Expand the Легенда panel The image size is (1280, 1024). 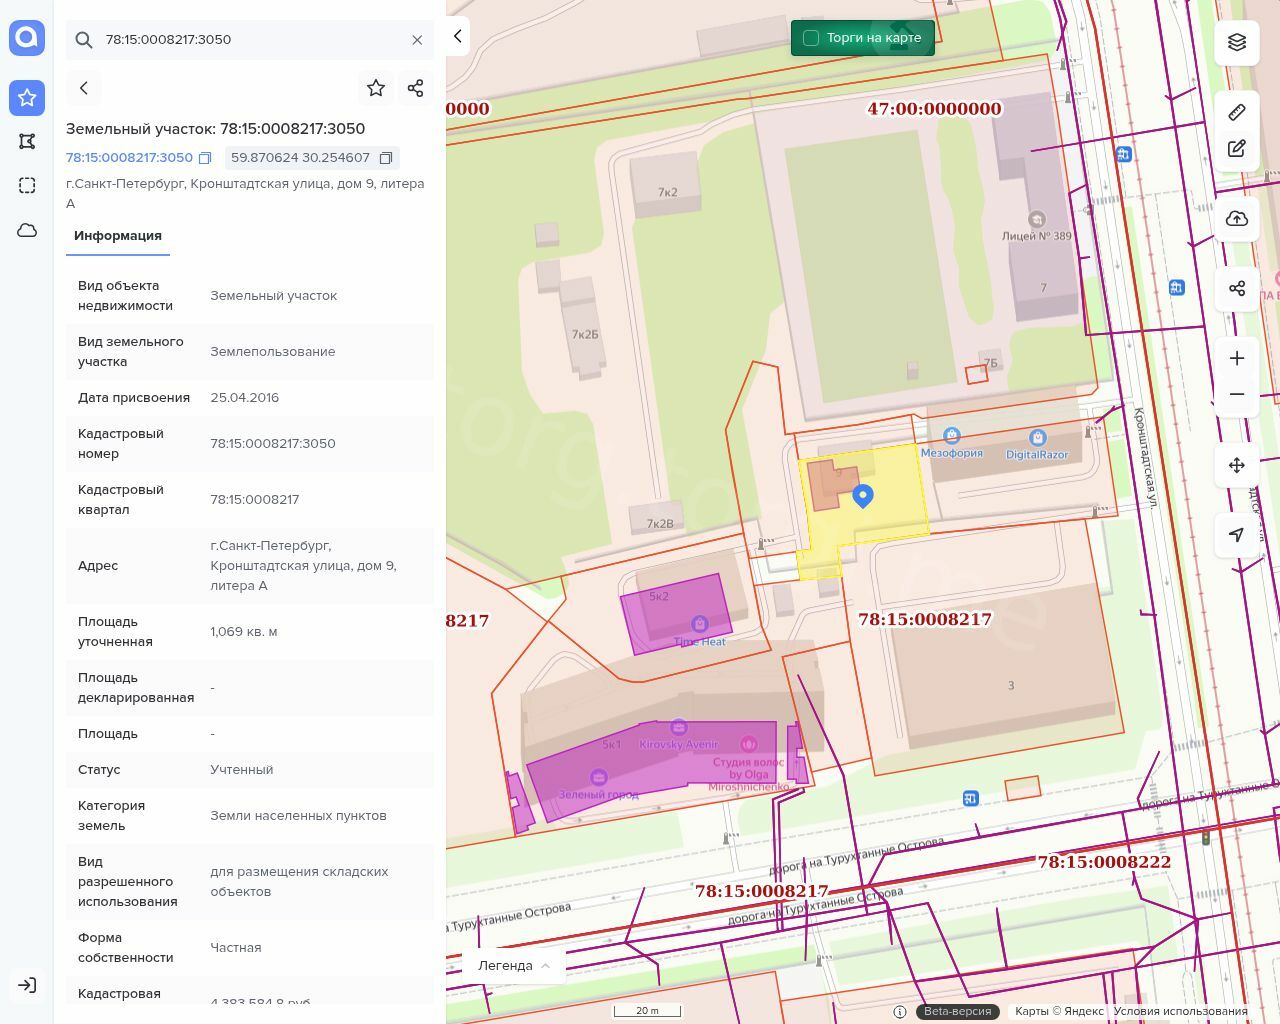514,965
